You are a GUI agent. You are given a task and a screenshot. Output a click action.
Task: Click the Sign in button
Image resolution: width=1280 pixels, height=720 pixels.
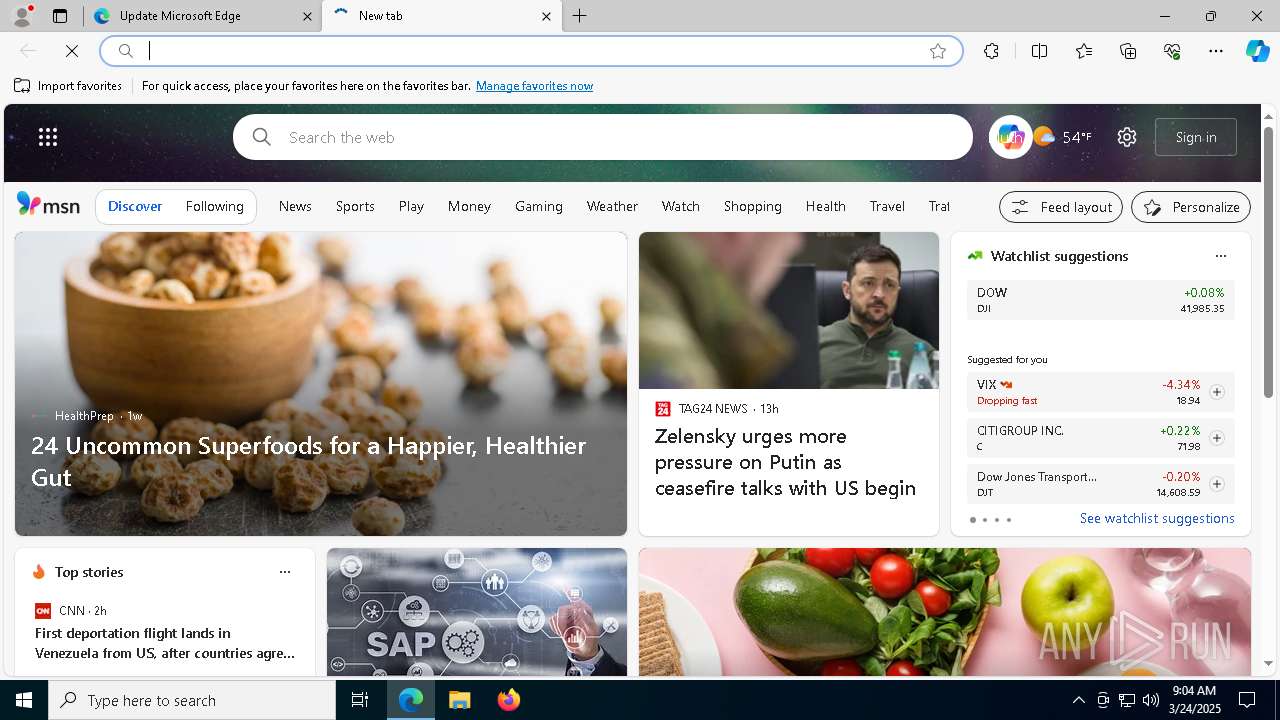click(1196, 137)
